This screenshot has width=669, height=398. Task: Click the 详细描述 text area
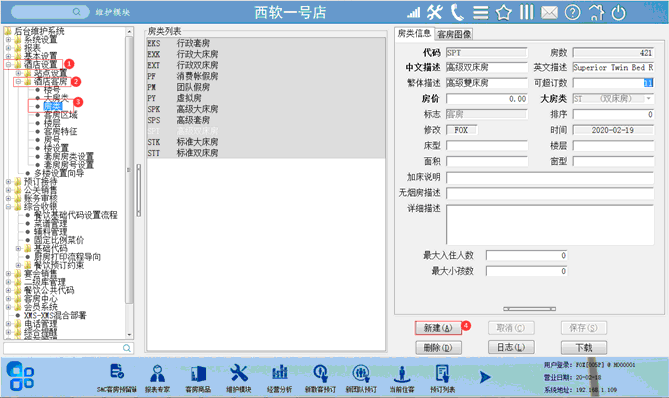(550, 225)
